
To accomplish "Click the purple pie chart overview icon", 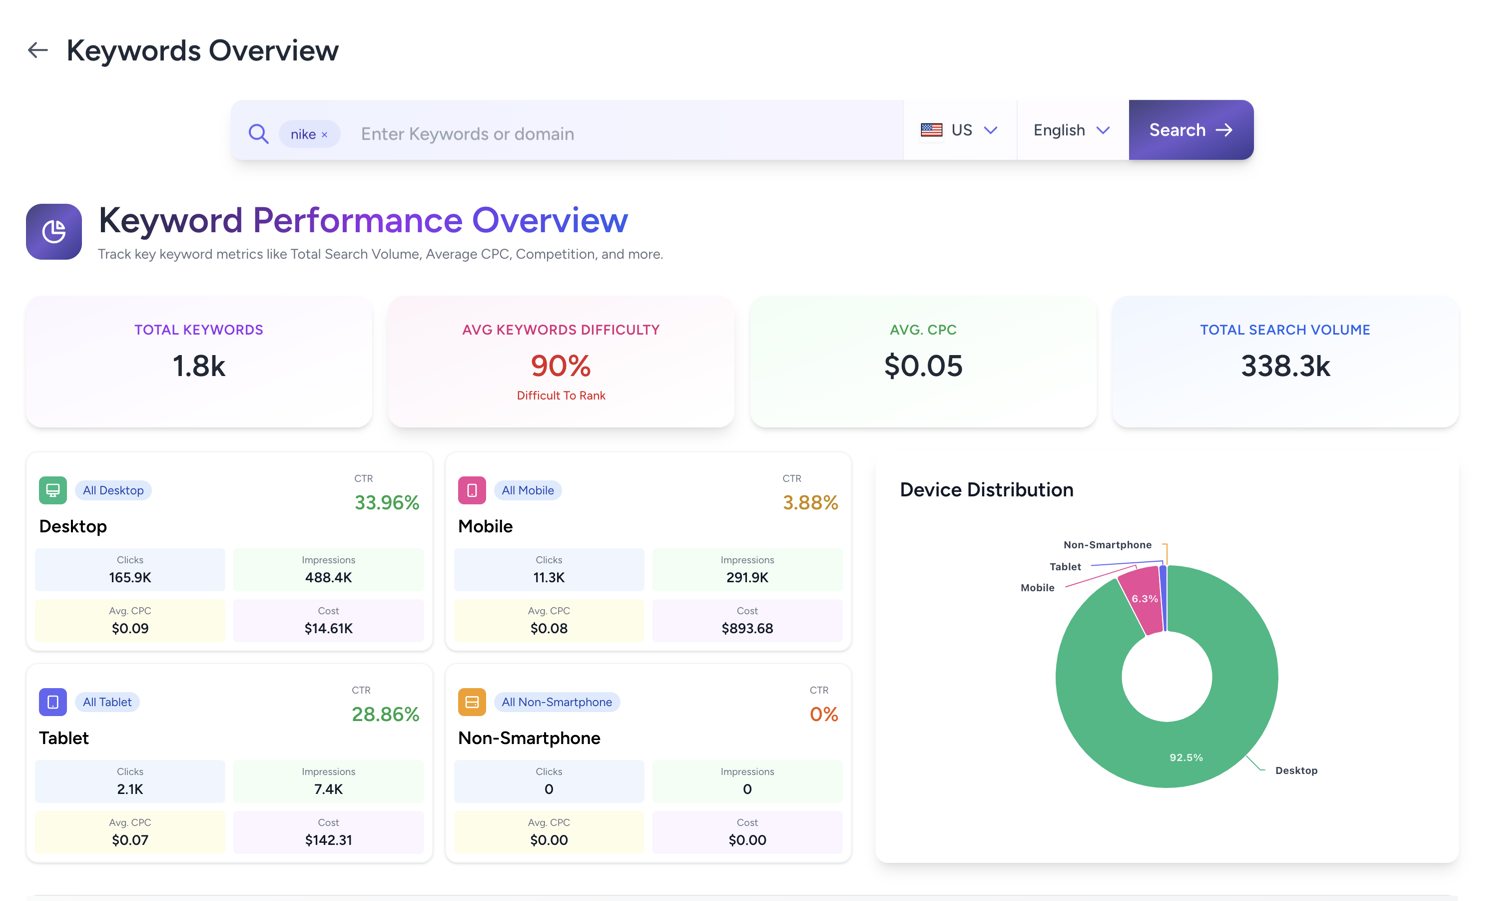I will [x=54, y=232].
